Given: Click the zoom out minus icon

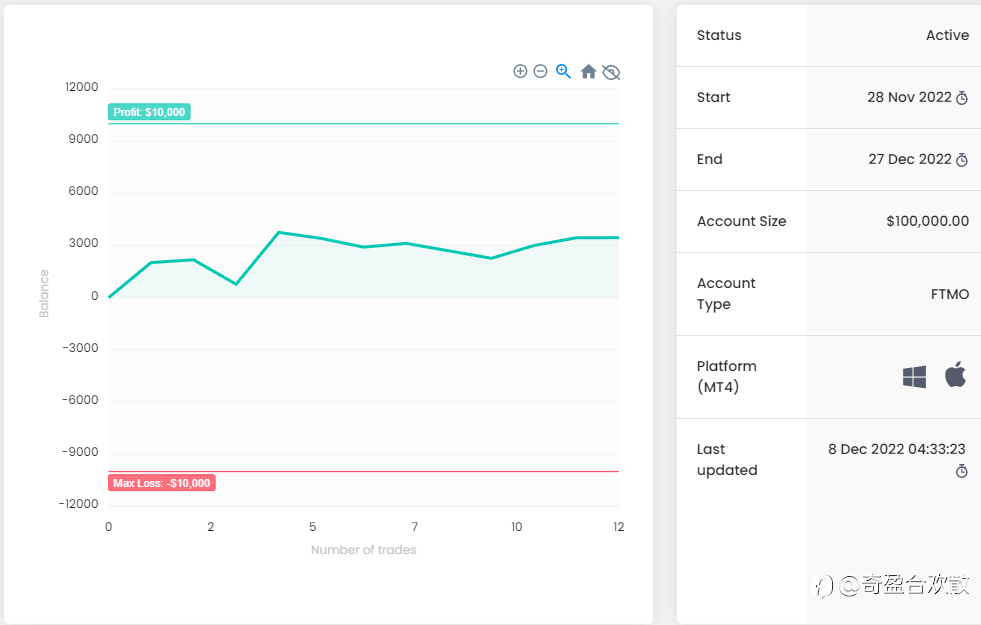Looking at the screenshot, I should [x=541, y=71].
